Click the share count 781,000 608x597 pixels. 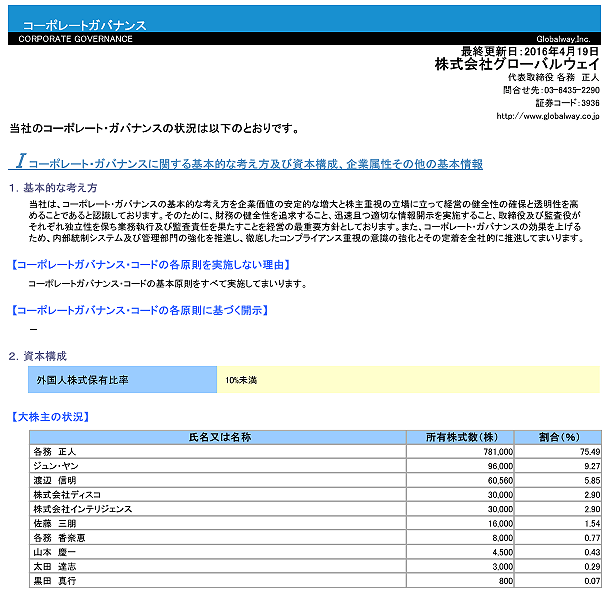(498, 452)
